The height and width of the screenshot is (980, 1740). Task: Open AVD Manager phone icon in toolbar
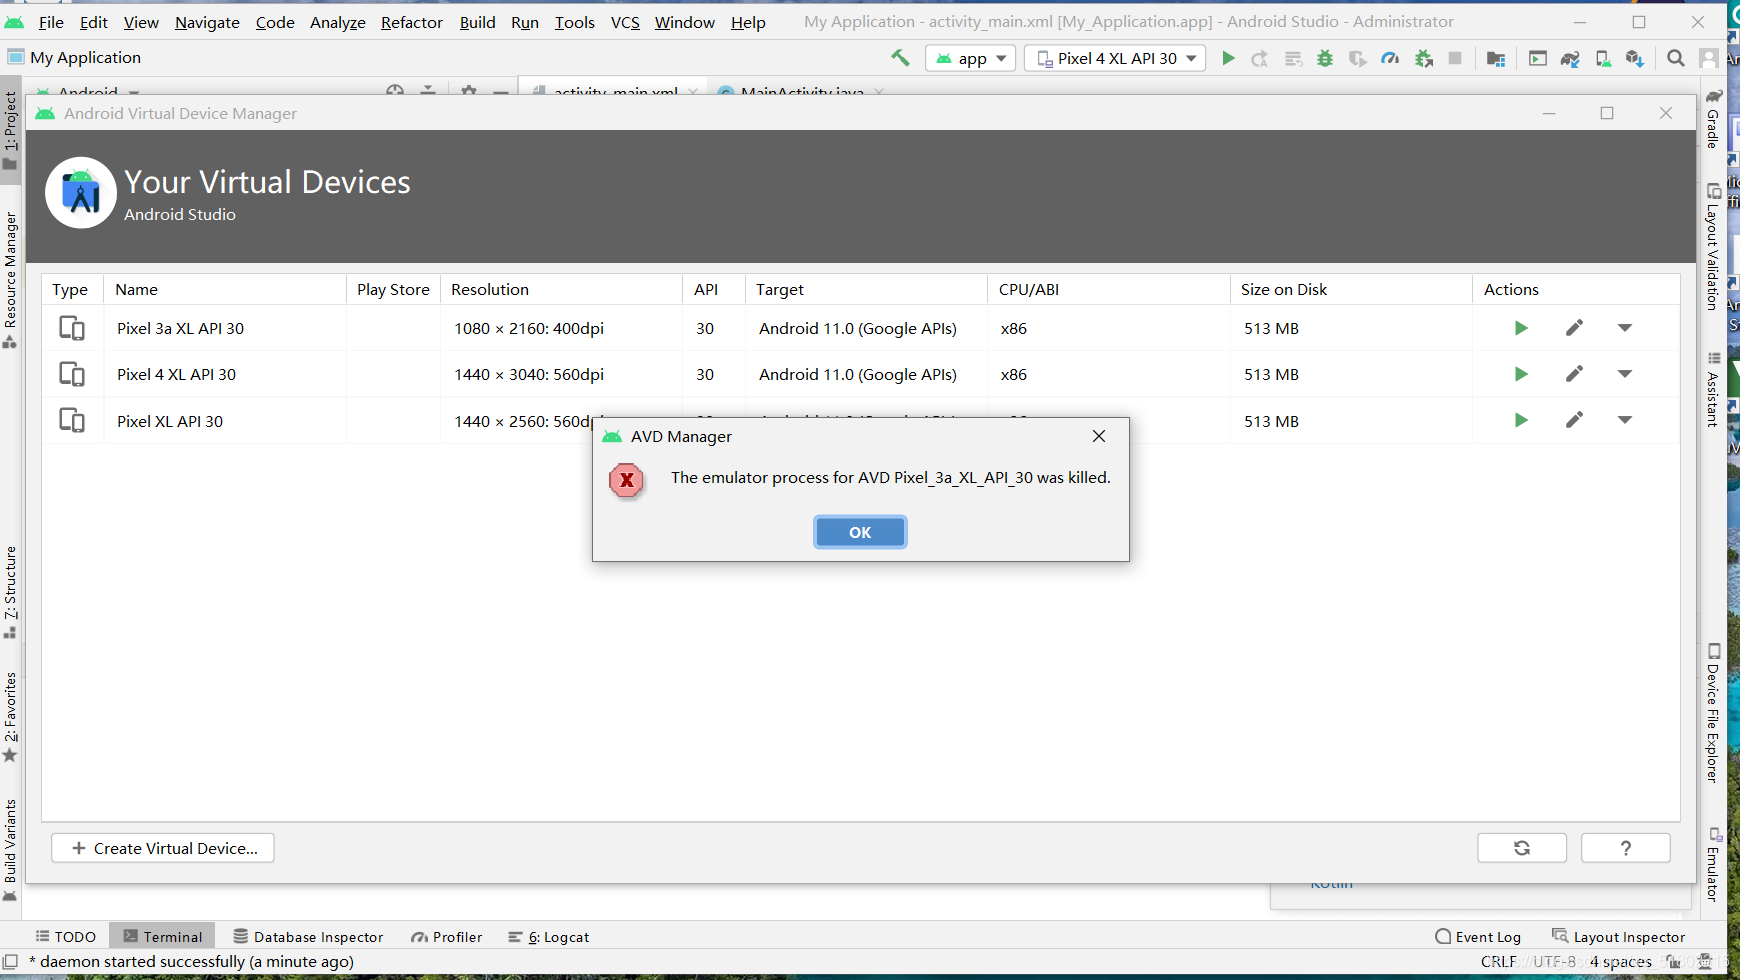point(1603,58)
